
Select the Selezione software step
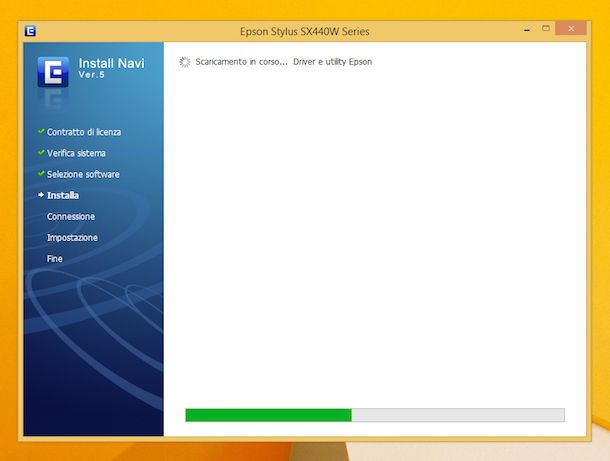click(x=83, y=174)
